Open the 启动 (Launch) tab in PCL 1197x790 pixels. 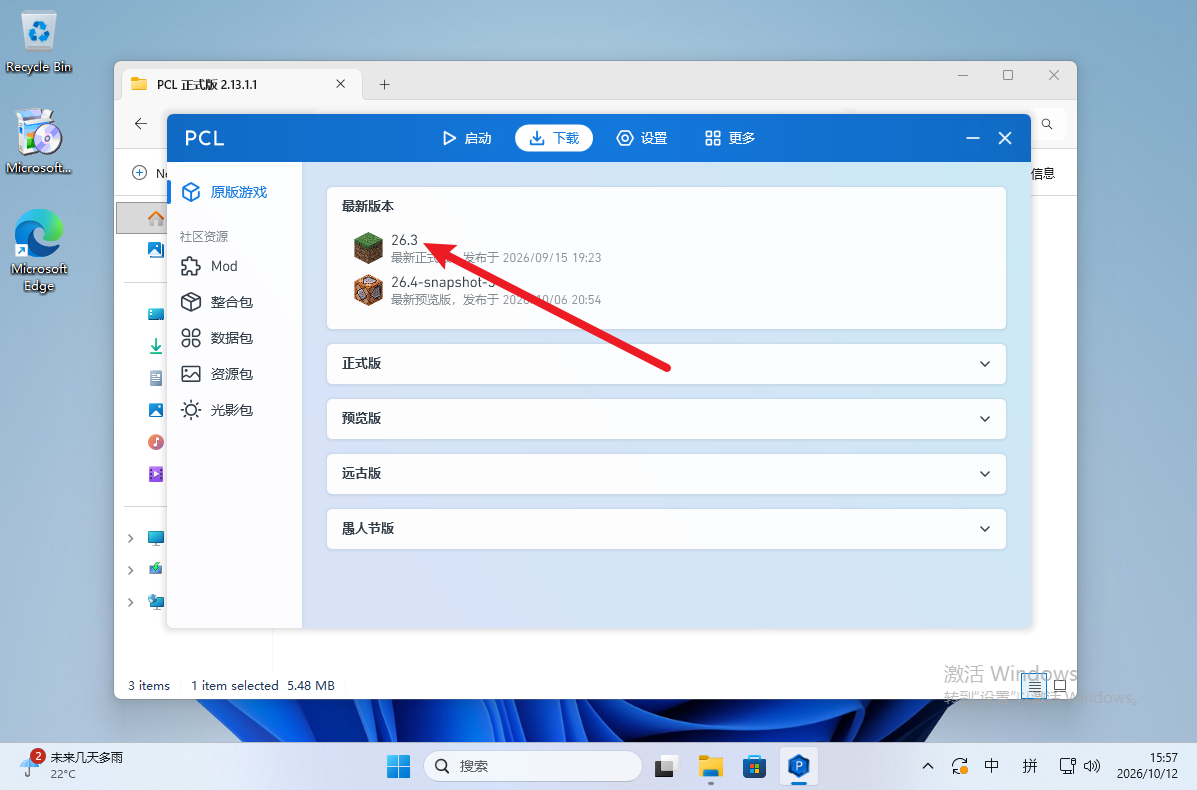pos(466,138)
